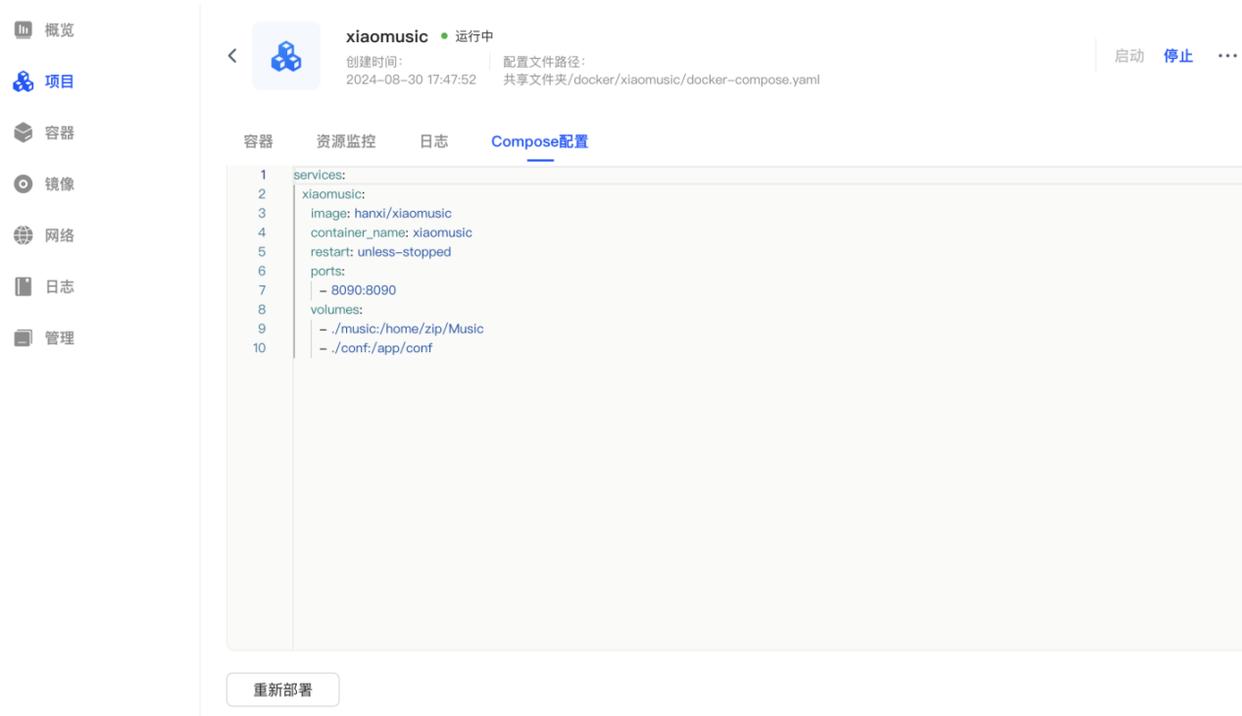Image resolution: width=1242 pixels, height=716 pixels.
Task: Open the three-dot more options menu
Action: (1227, 56)
